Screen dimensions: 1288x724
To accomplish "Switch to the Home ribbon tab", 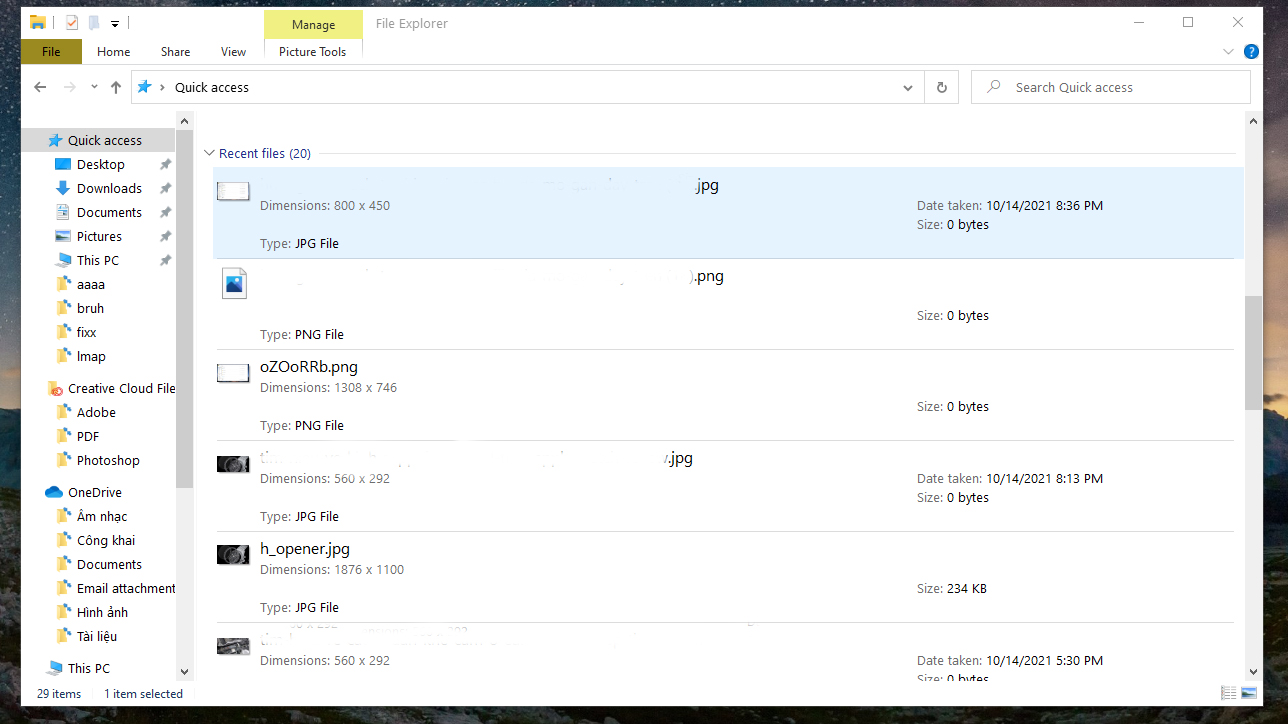I will pos(114,52).
